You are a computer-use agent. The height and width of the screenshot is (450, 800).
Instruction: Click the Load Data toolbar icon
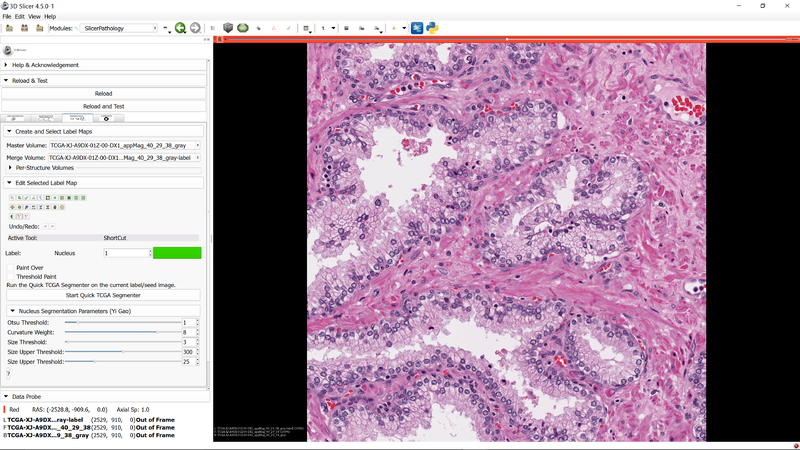(x=10, y=28)
